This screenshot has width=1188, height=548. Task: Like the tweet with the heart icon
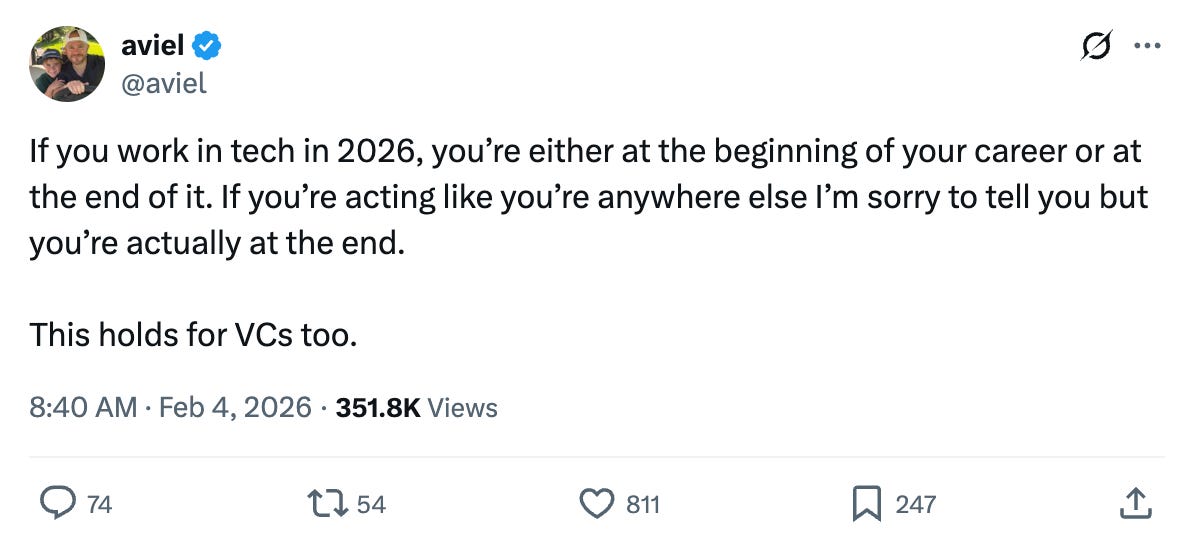597,503
